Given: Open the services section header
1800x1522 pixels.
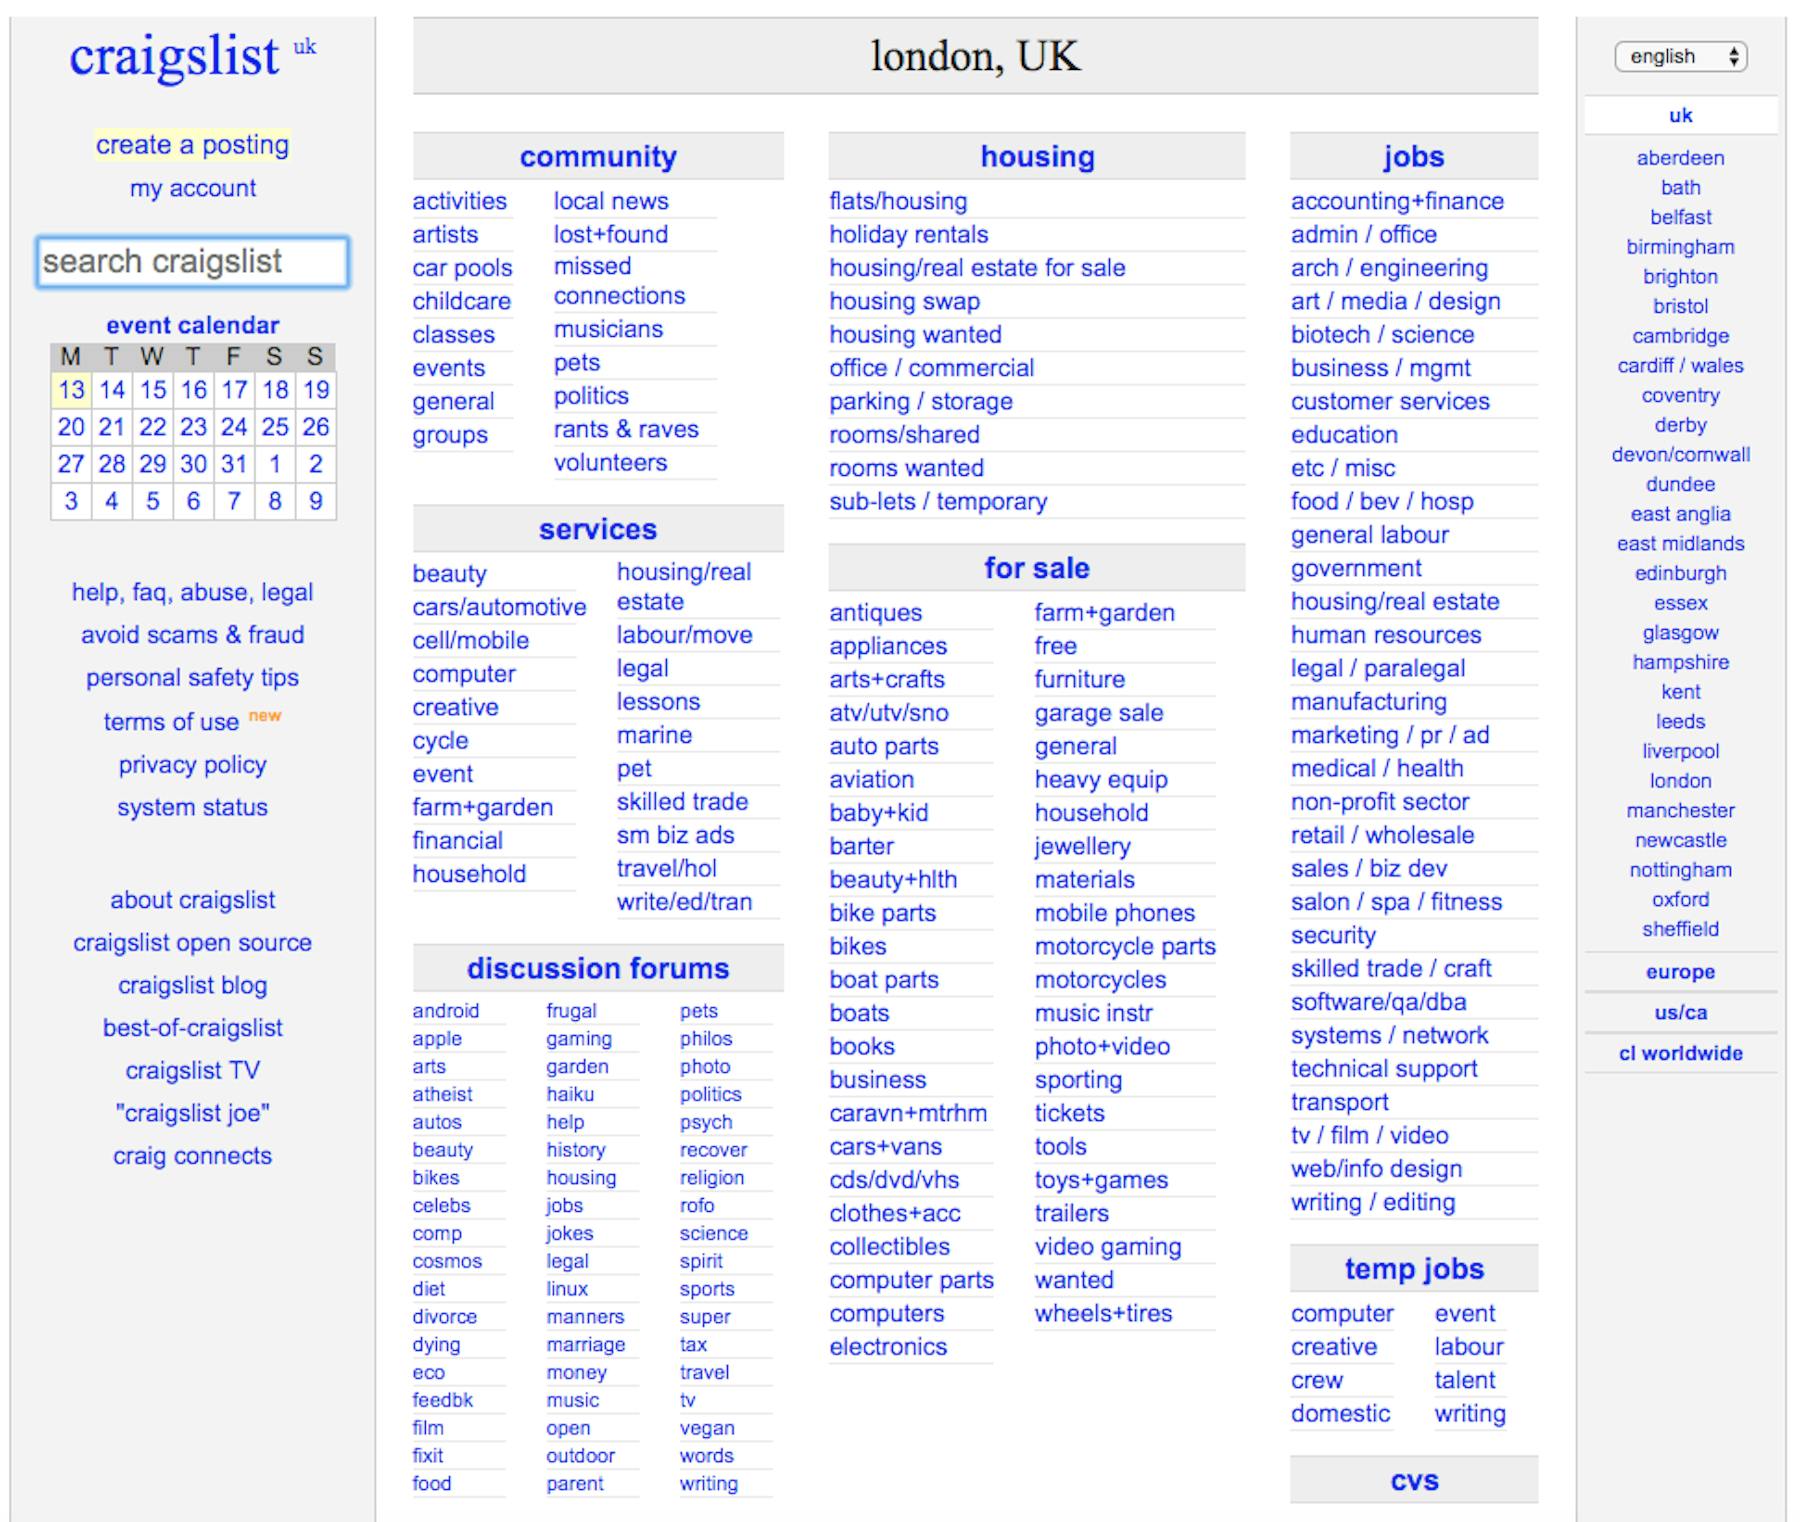Looking at the screenshot, I should click(x=598, y=530).
